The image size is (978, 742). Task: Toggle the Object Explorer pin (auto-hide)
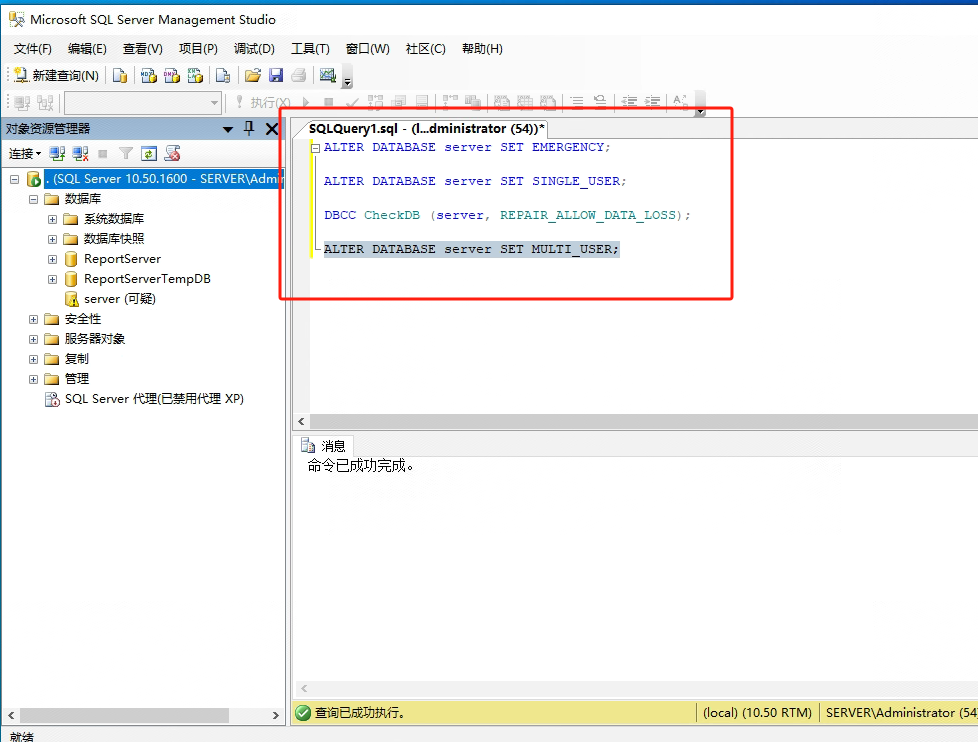pos(249,128)
